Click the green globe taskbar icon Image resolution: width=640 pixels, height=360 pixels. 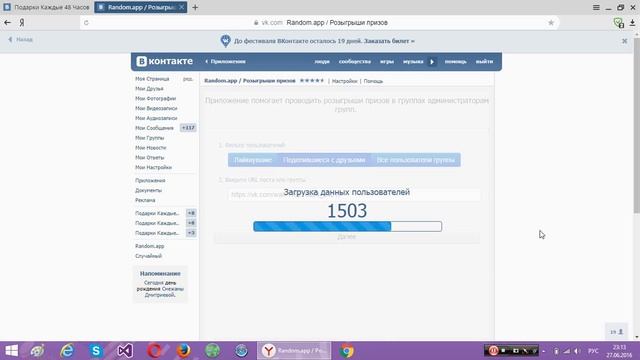[212, 351]
